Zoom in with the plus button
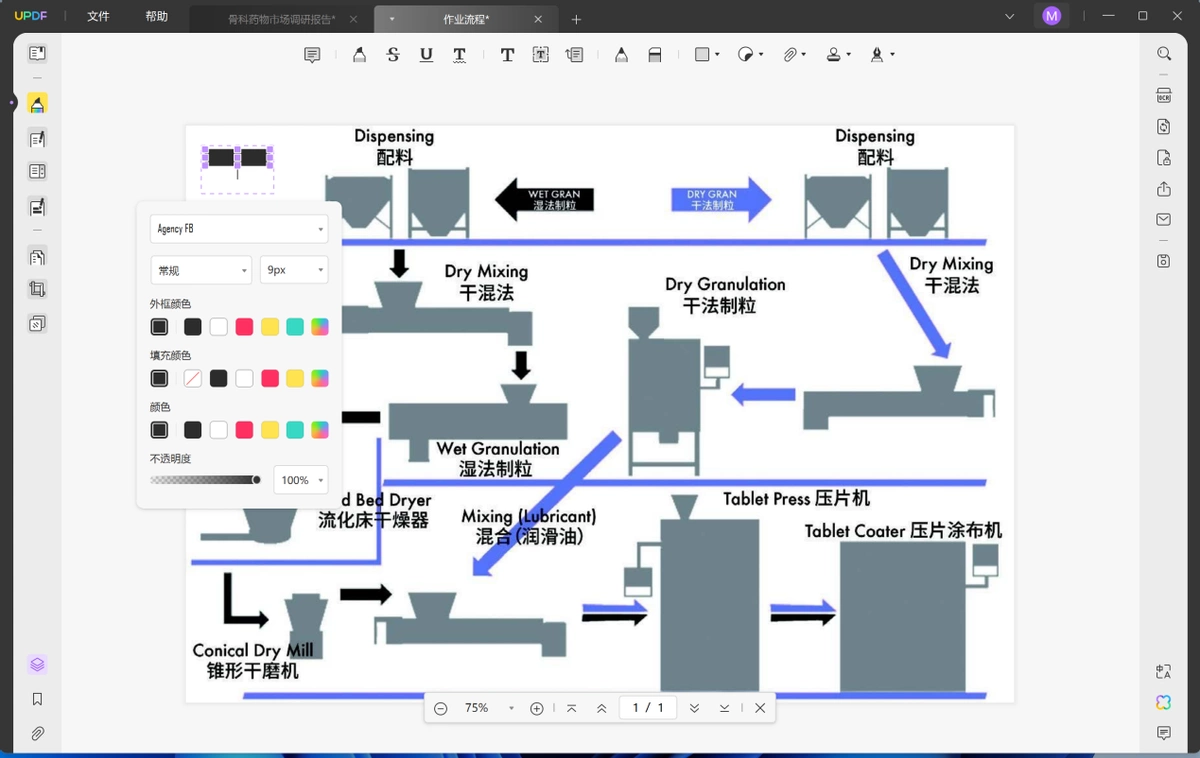Image resolution: width=1200 pixels, height=758 pixels. [537, 708]
